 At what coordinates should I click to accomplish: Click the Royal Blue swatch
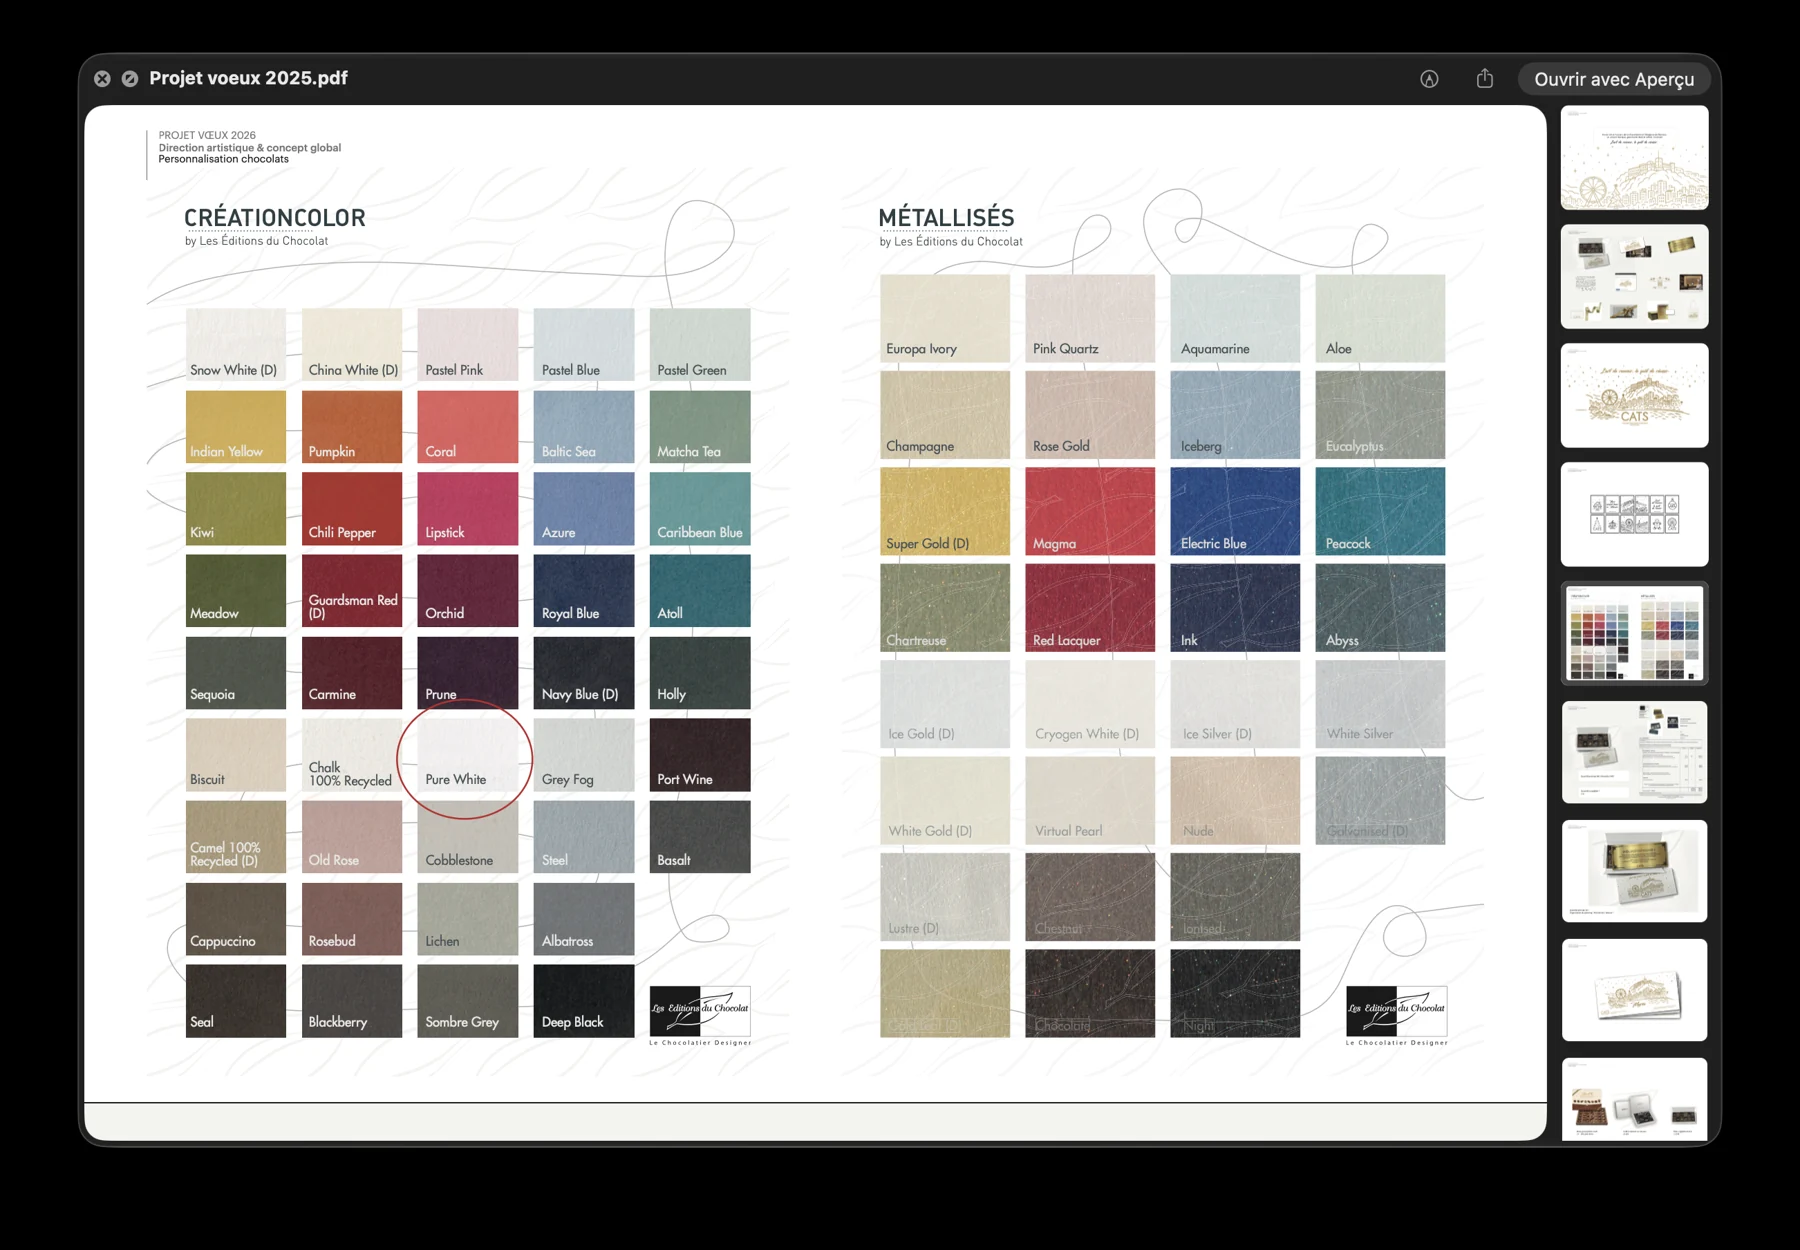tap(584, 591)
